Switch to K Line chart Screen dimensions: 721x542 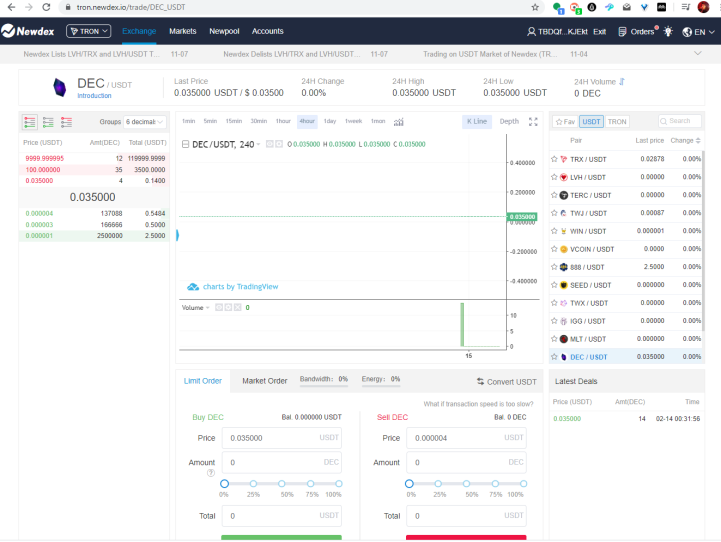point(477,121)
